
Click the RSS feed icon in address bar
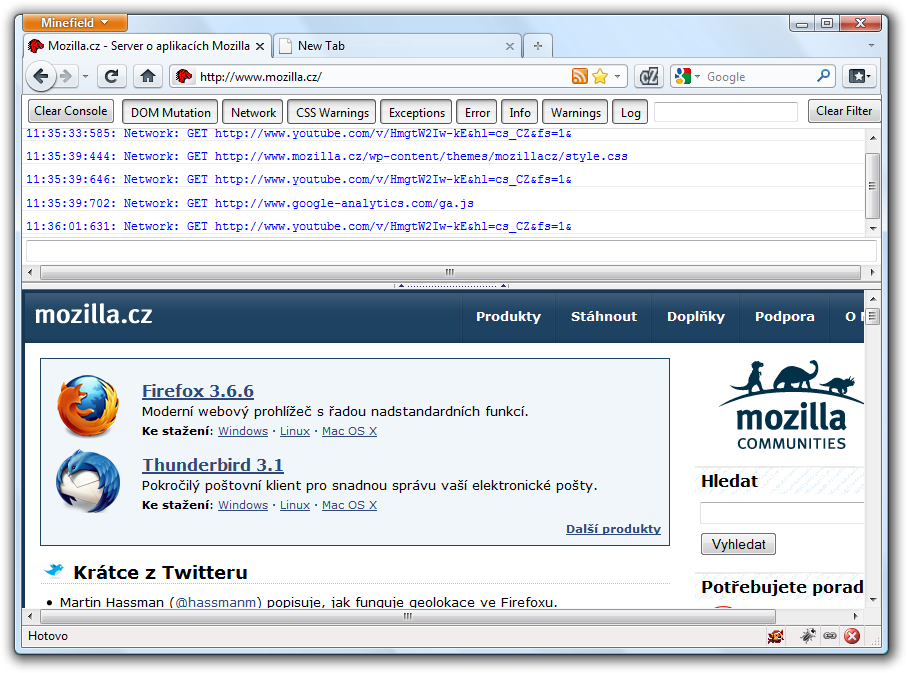pos(580,76)
